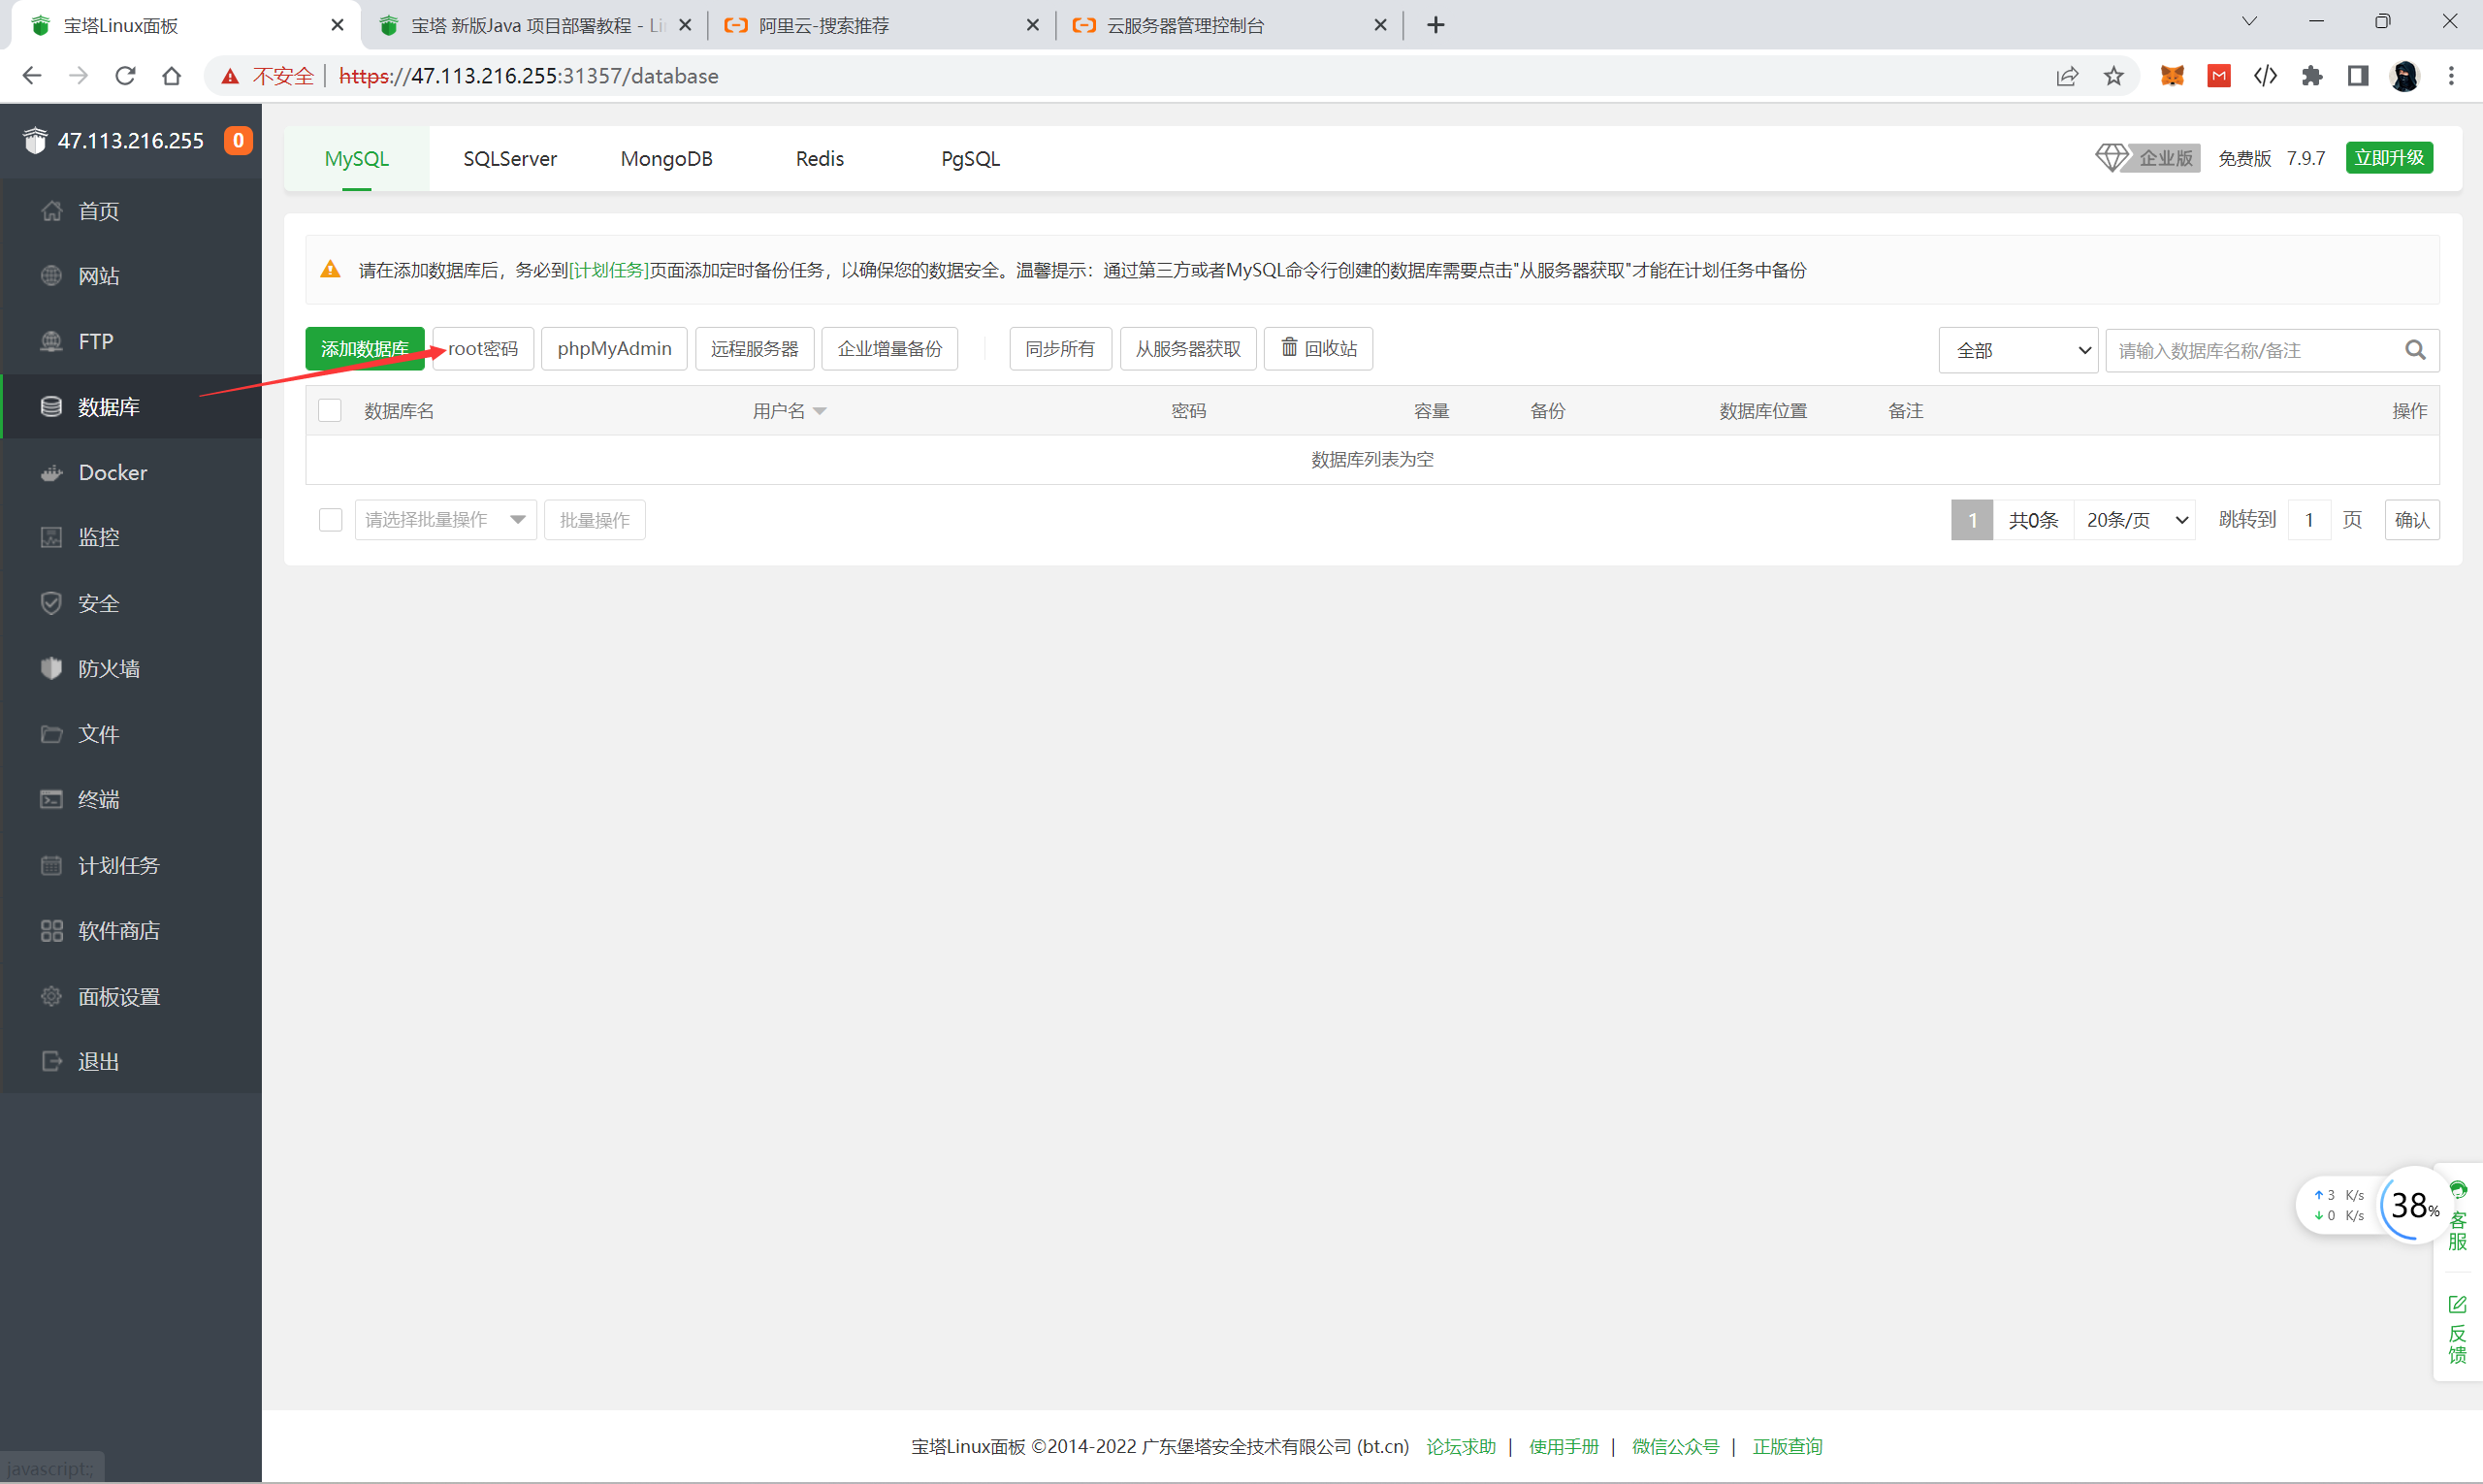This screenshot has width=2483, height=1484.
Task: Bookmark this page with star icon
Action: 2113,76
